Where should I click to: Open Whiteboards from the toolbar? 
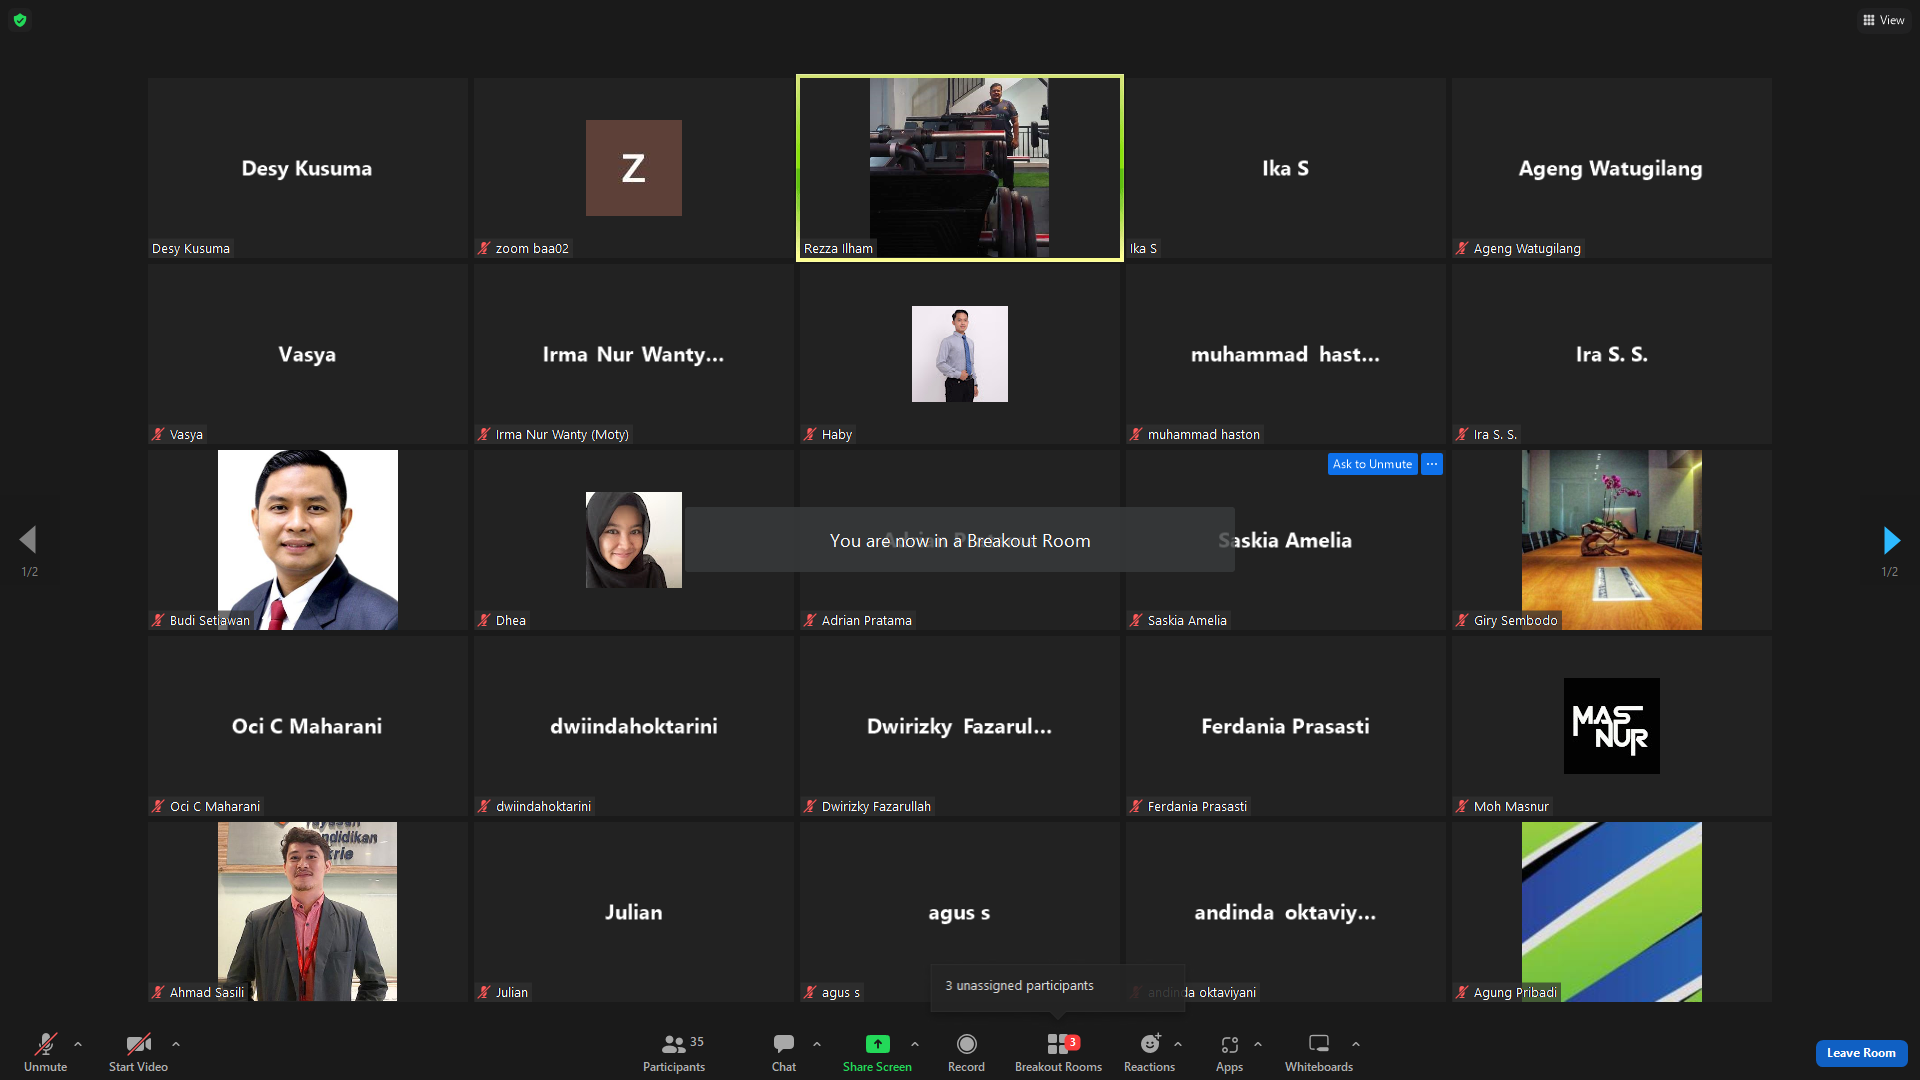(1319, 1051)
